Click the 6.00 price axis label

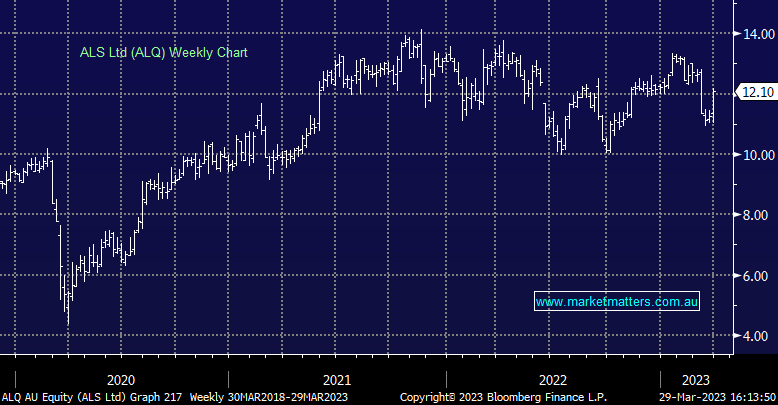(755, 276)
